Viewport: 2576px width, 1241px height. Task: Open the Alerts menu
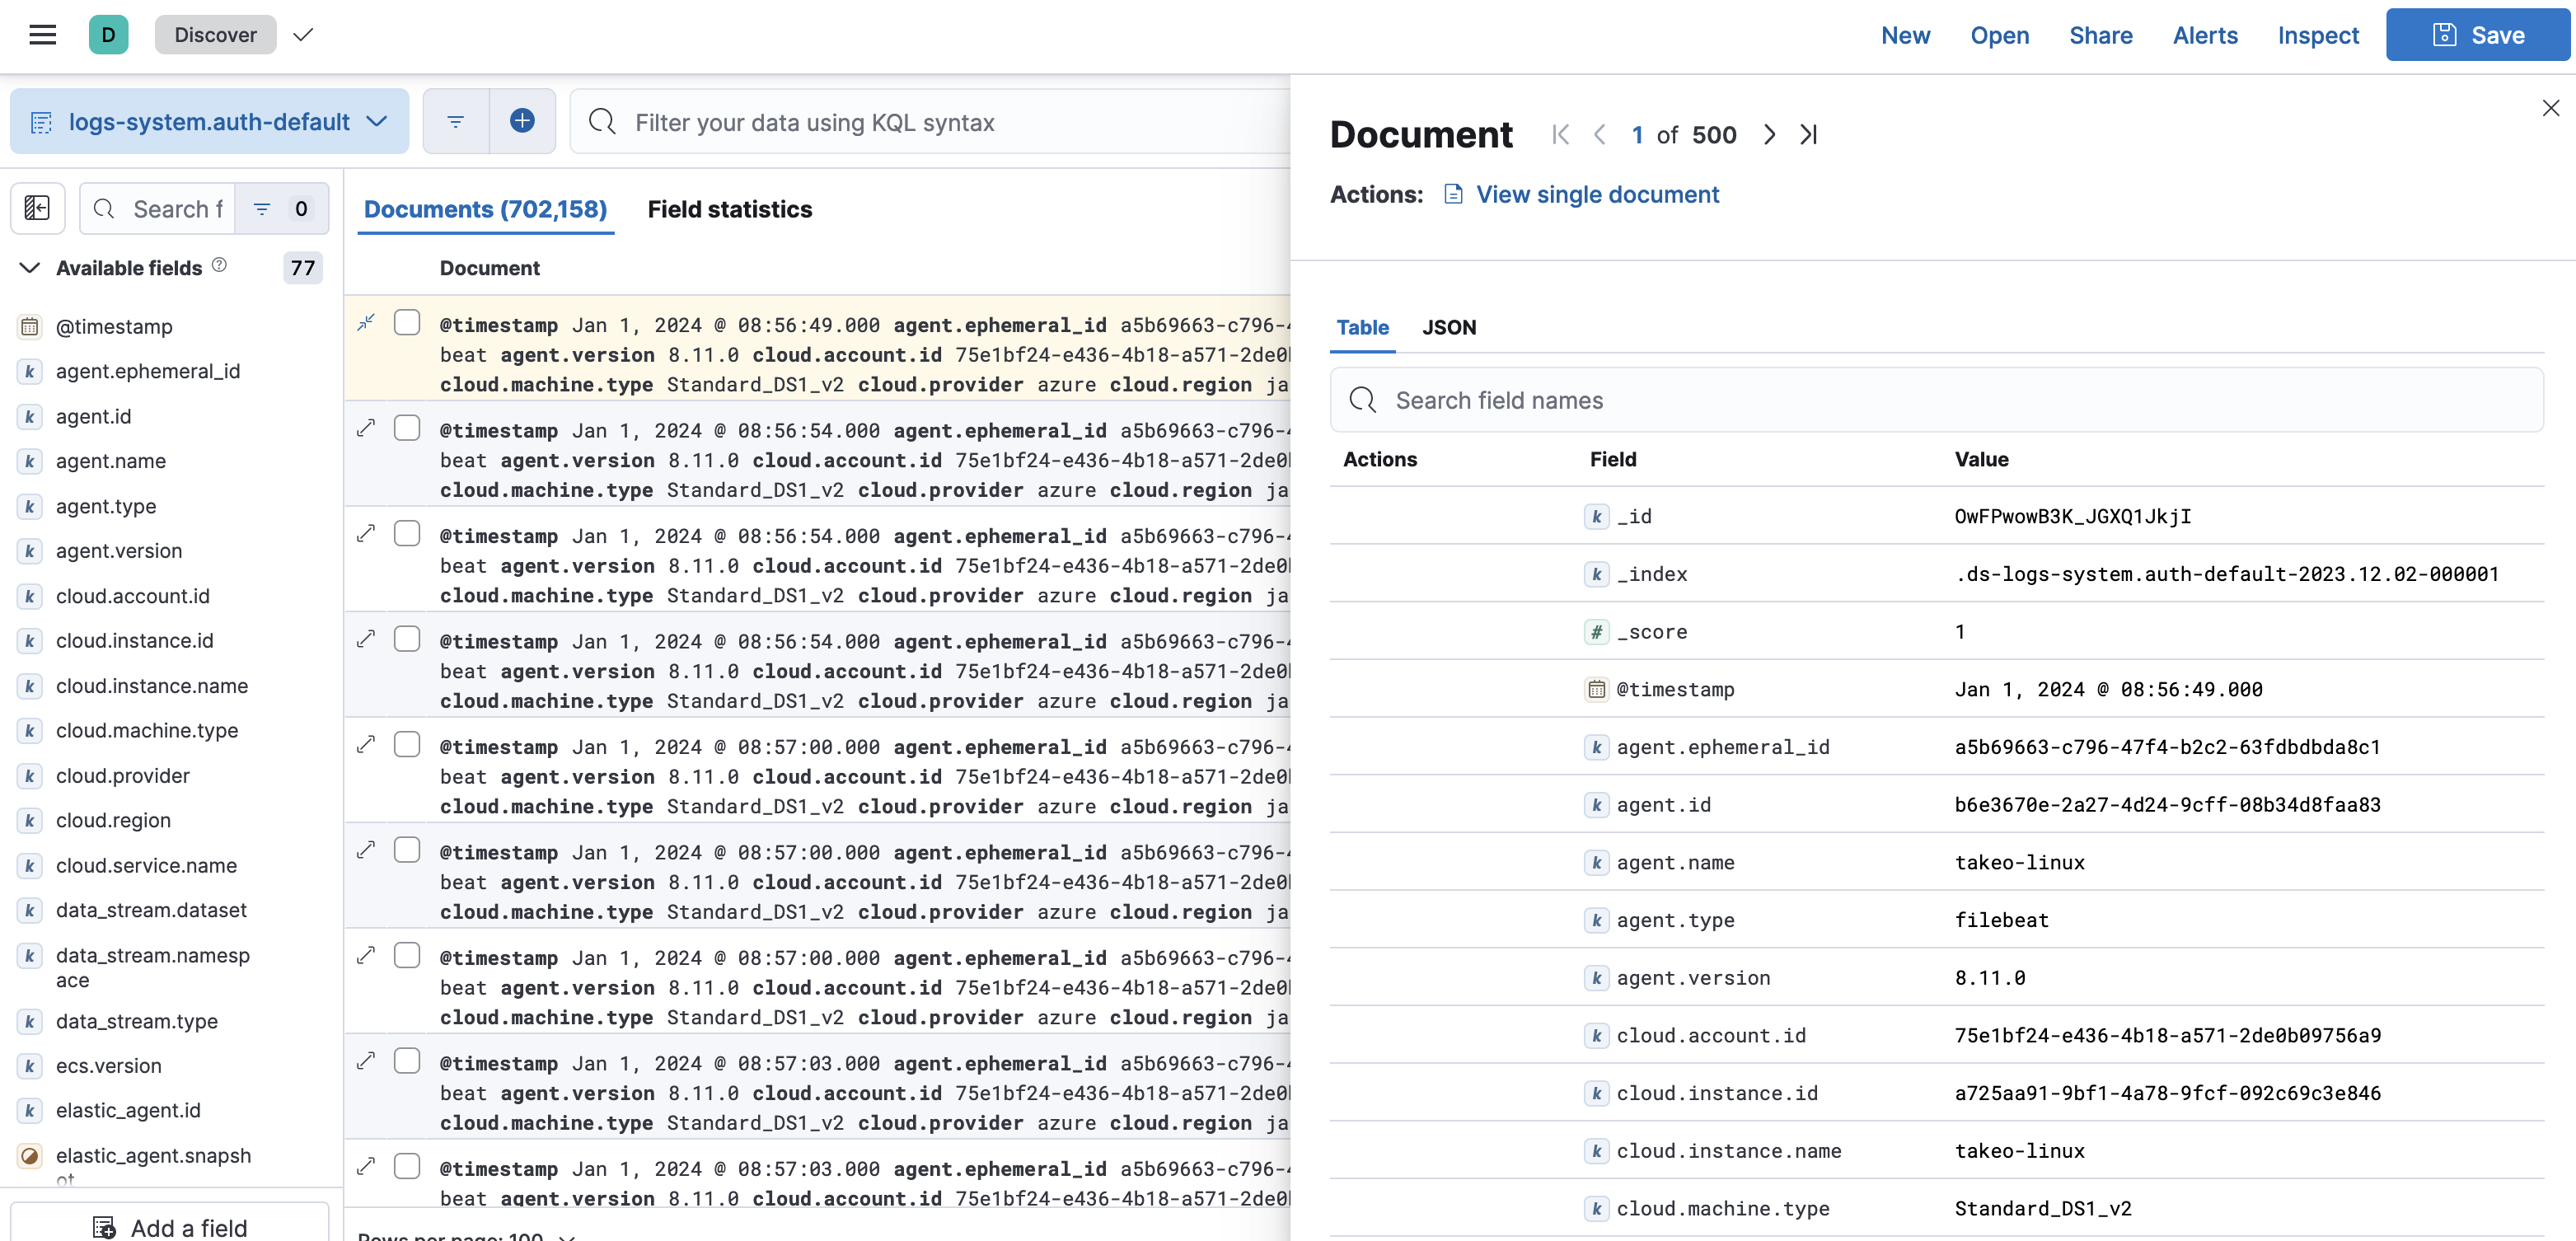point(2205,35)
